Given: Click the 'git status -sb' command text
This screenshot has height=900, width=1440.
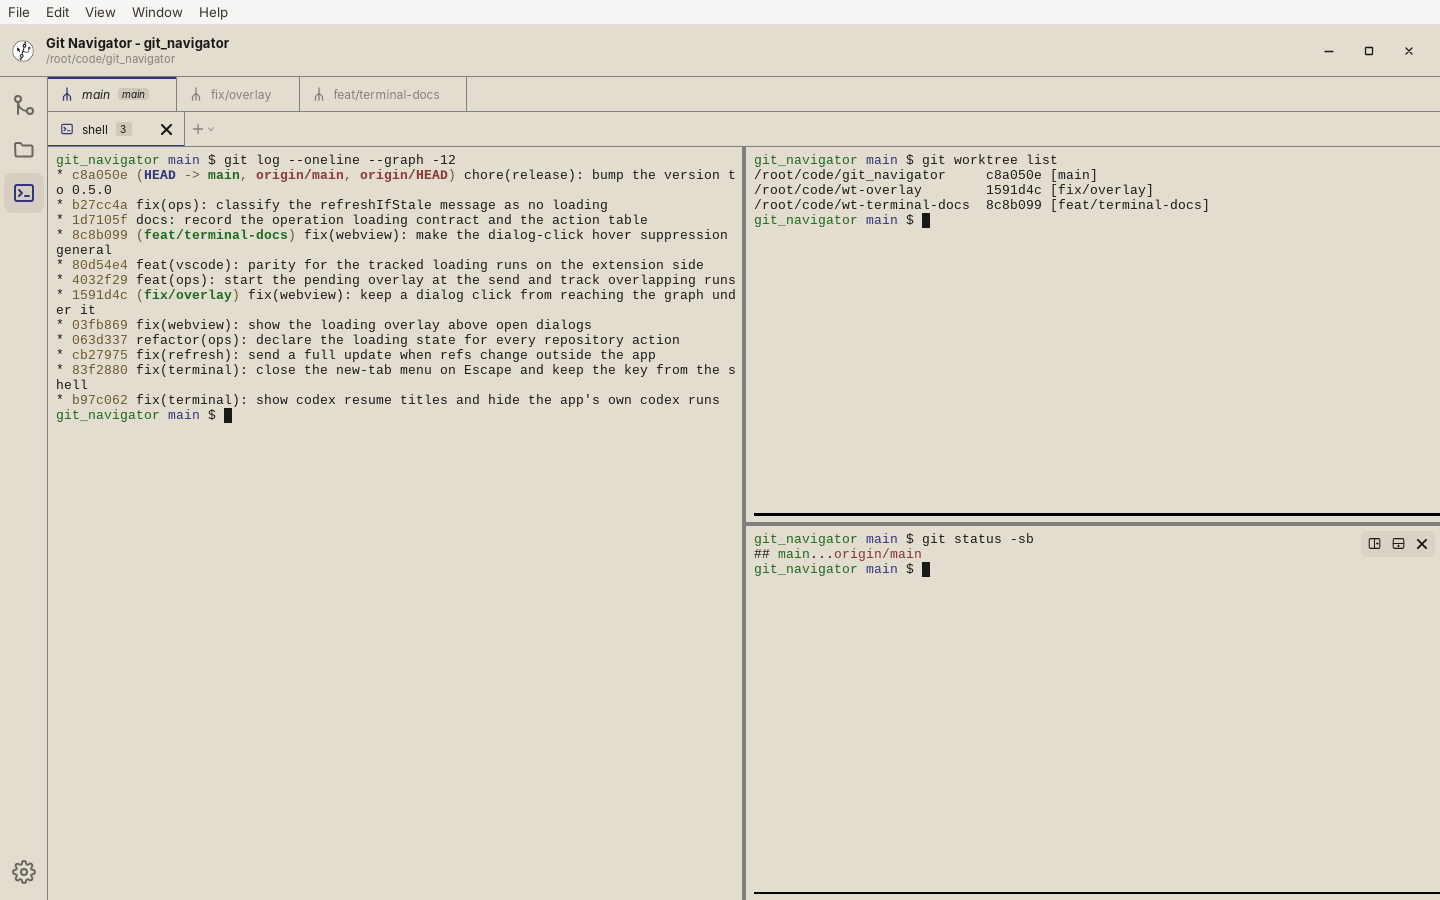Looking at the screenshot, I should [x=978, y=539].
